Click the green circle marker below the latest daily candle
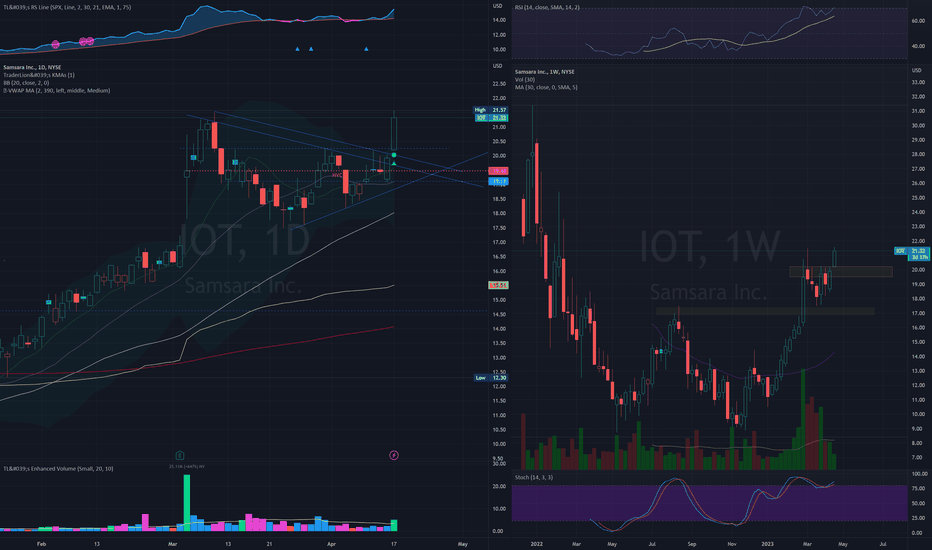This screenshot has height=550, width=932. (x=394, y=155)
